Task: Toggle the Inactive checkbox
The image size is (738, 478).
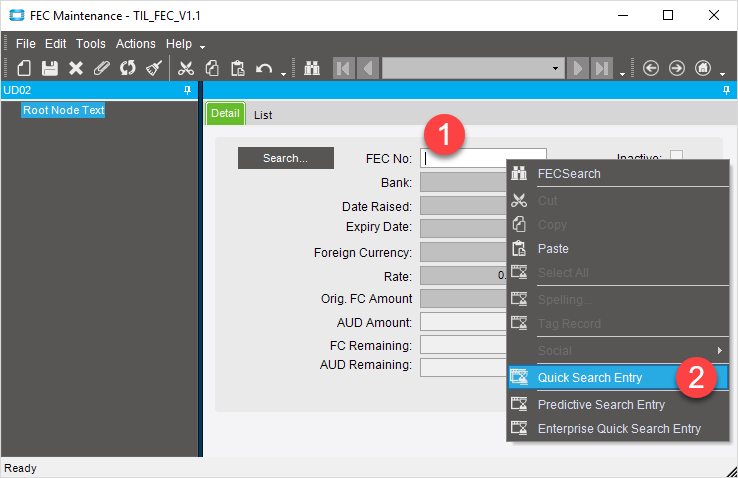Action: pyautogui.click(x=676, y=155)
